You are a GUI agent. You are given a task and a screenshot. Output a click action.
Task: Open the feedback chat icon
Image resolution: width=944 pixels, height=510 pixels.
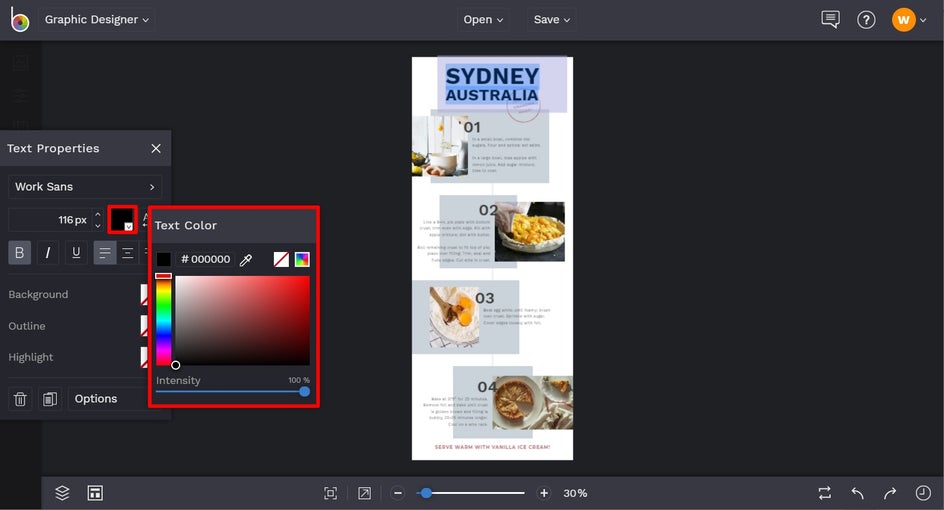coord(830,20)
